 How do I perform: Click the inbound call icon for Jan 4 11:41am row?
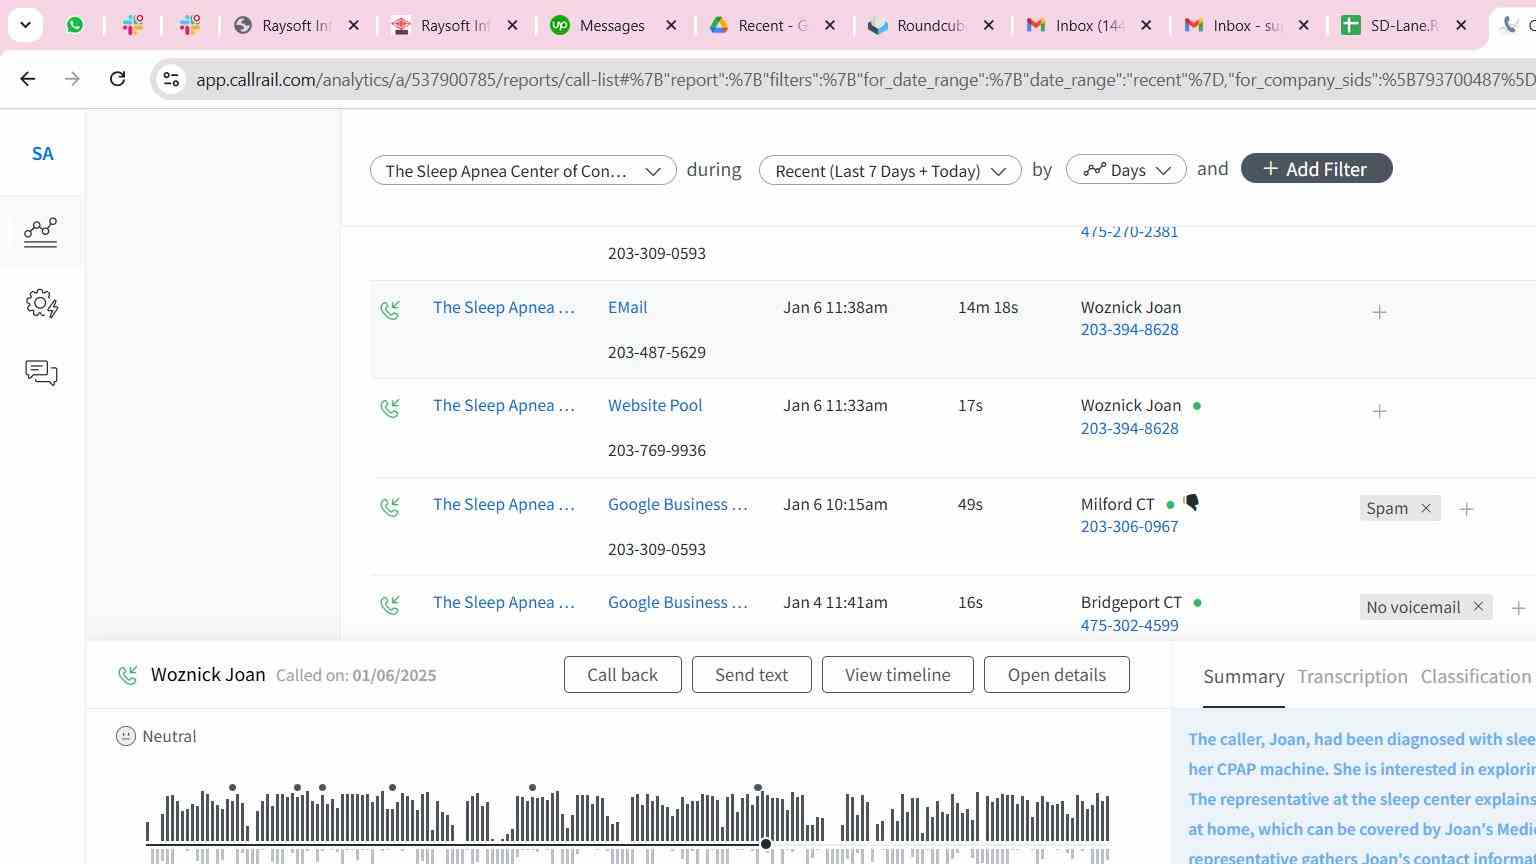390,606
